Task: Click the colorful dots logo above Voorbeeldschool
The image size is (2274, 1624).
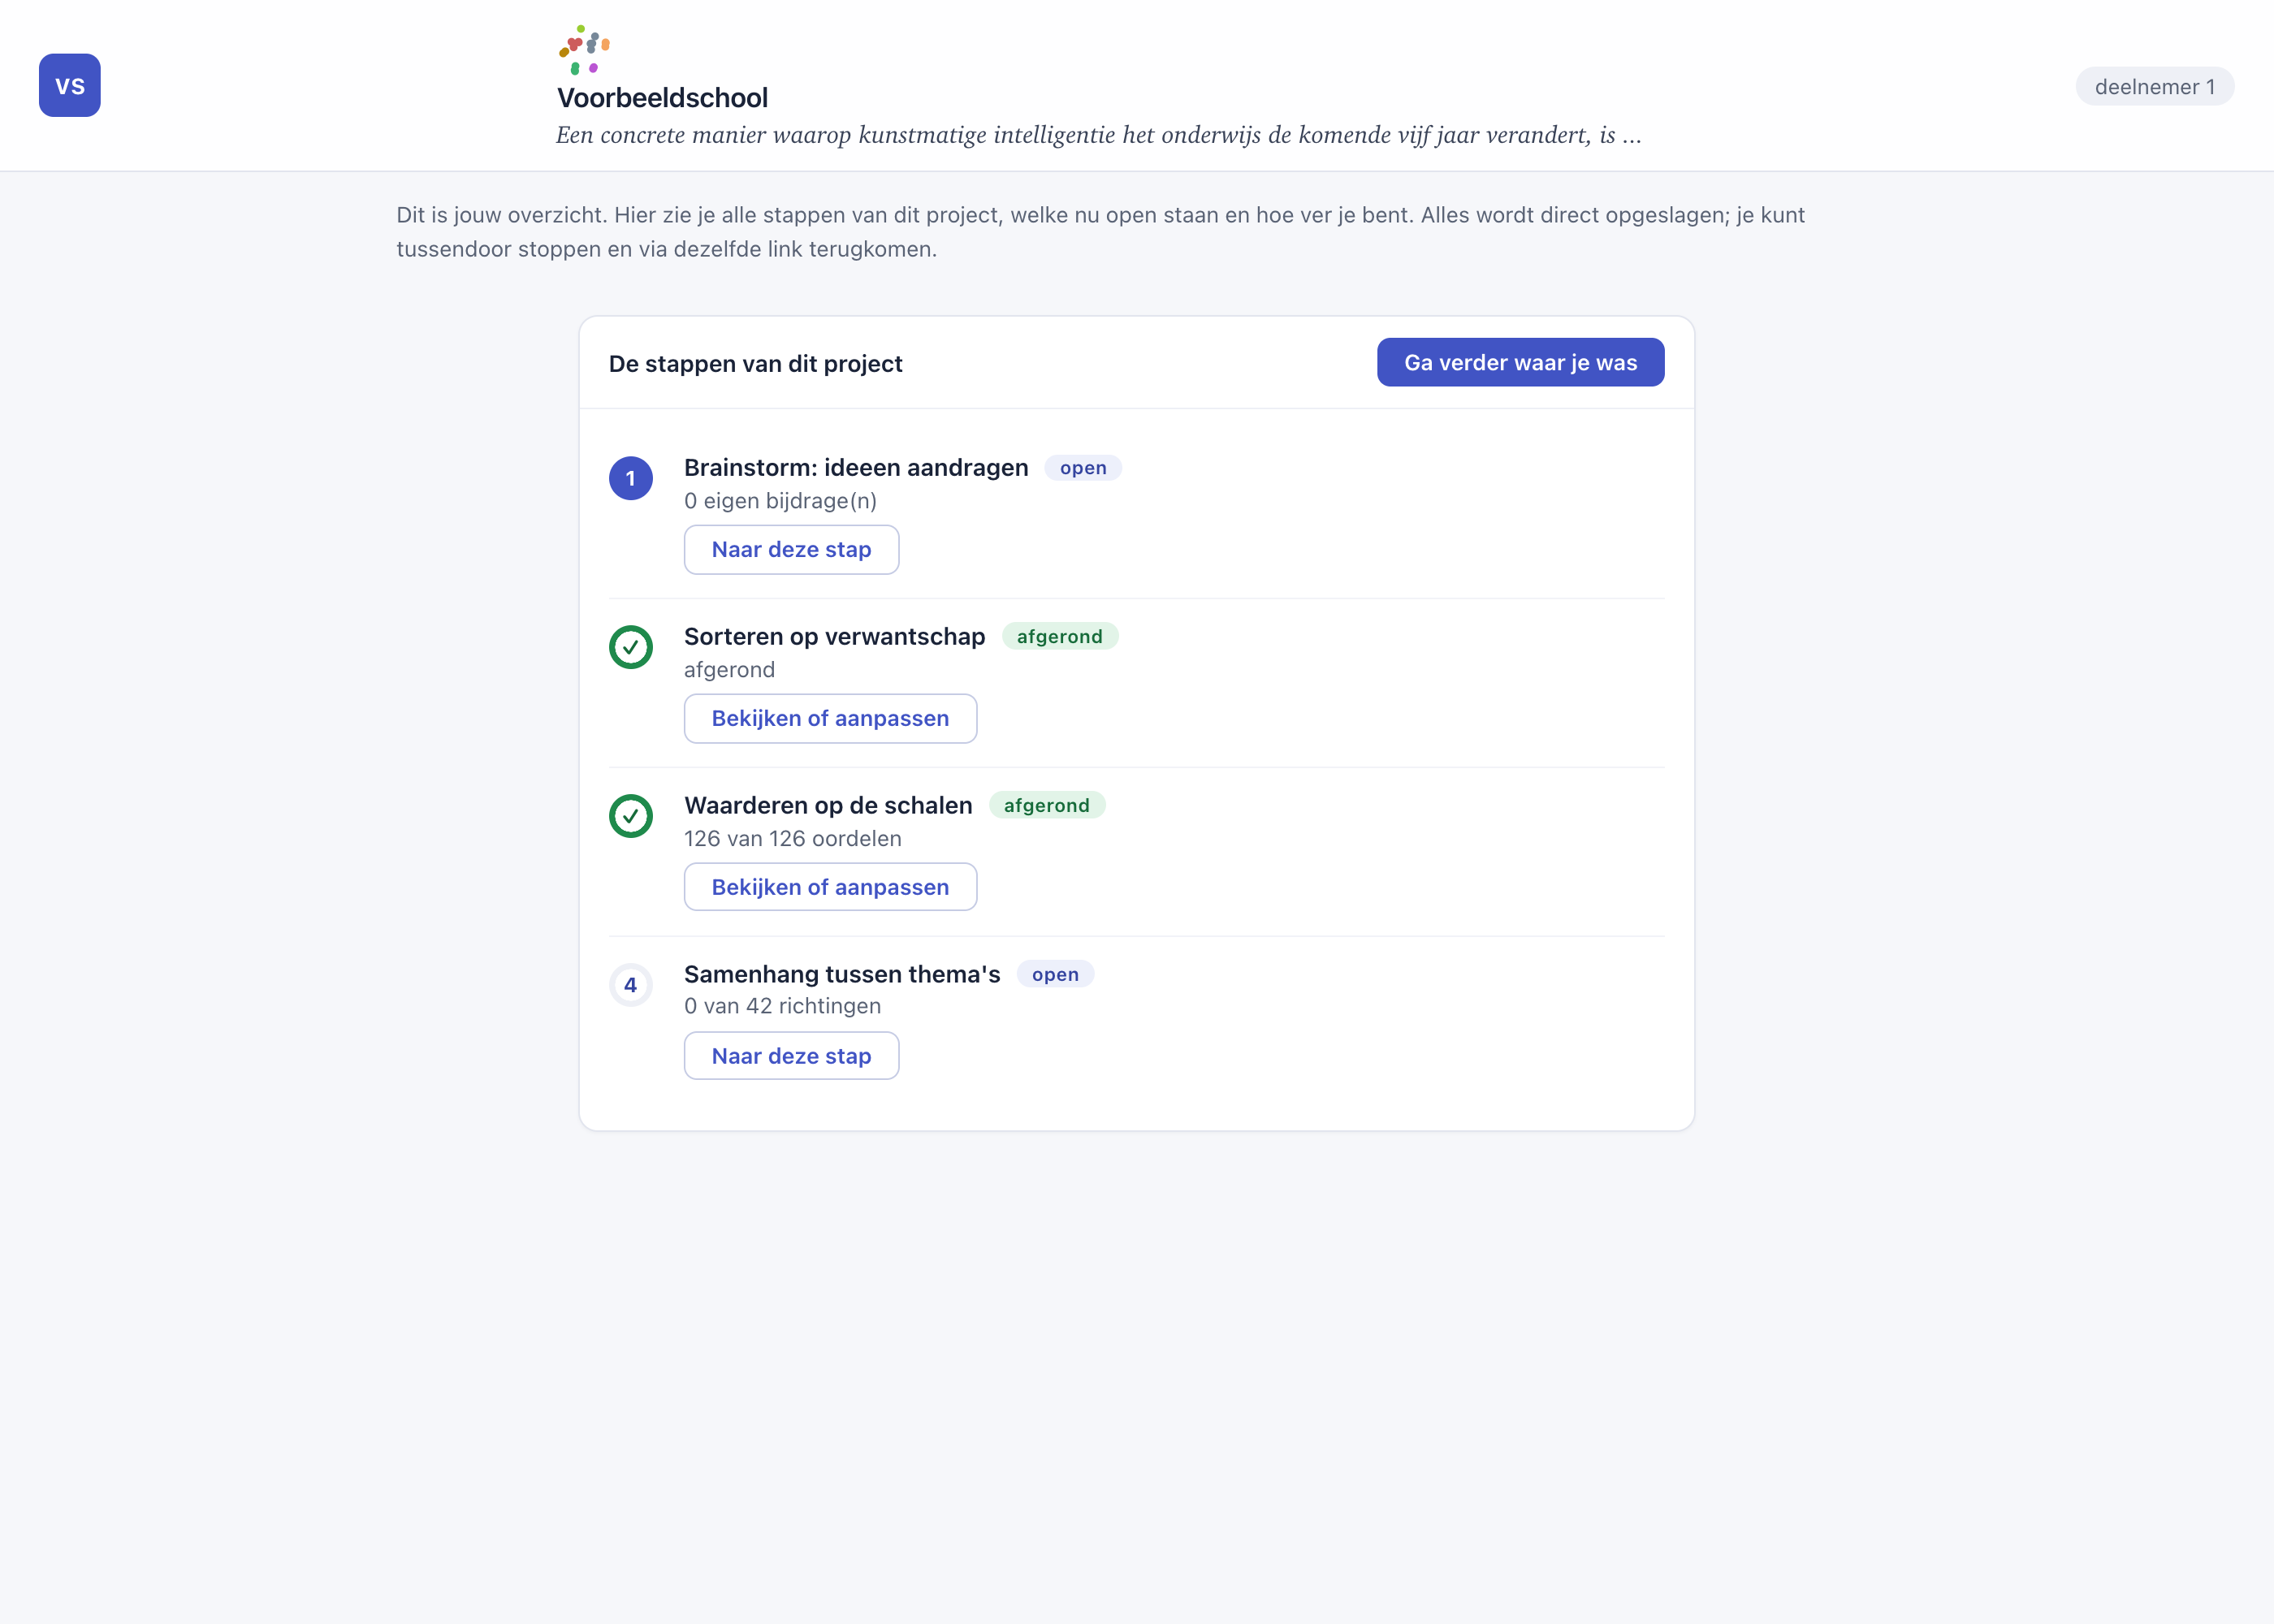Action: [x=584, y=50]
